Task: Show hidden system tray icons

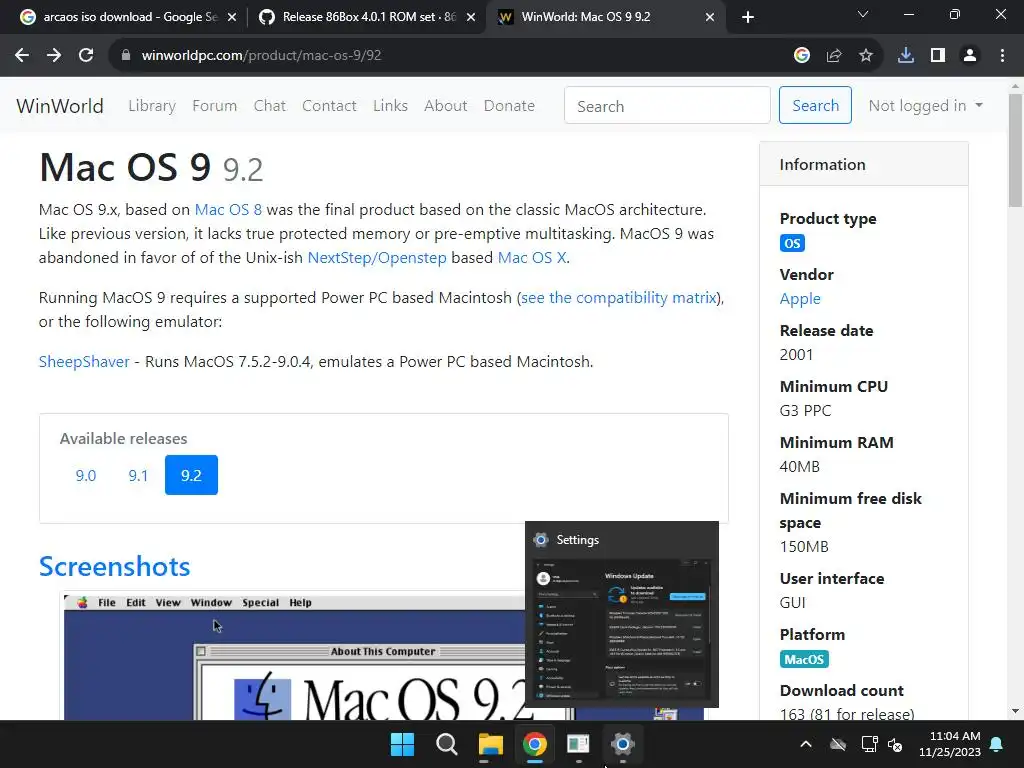Action: tap(806, 744)
